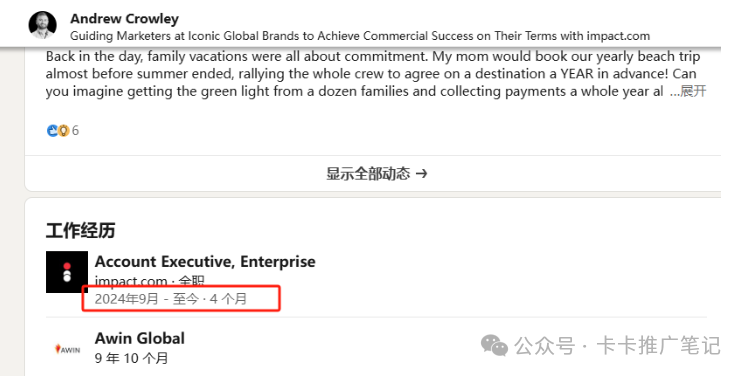Click the arrow icon after 显示全部动态

coord(421,174)
